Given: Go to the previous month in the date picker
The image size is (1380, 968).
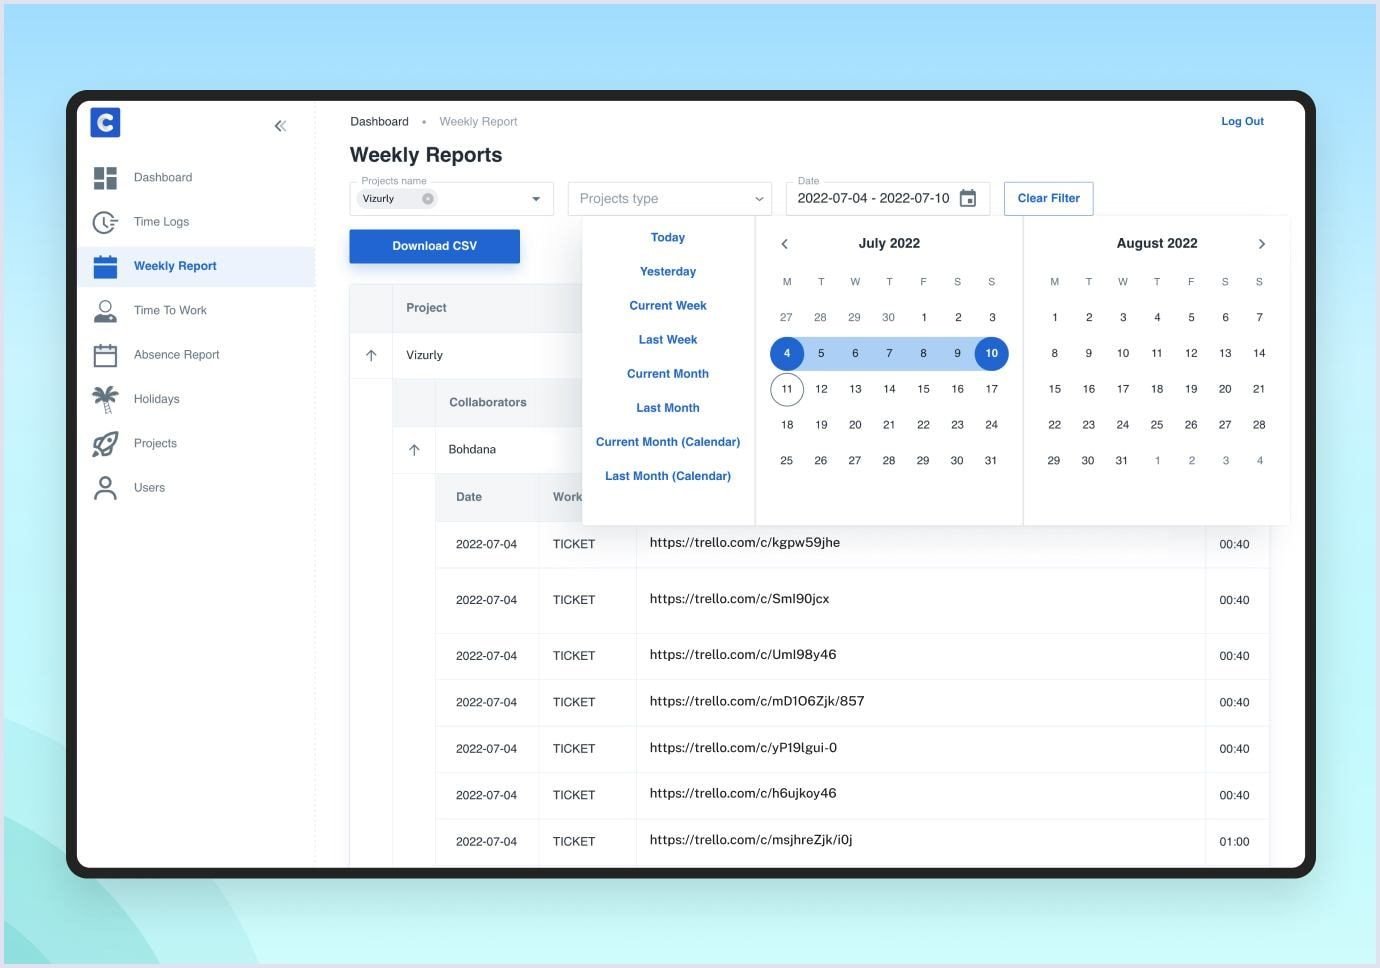Looking at the screenshot, I should pyautogui.click(x=784, y=243).
